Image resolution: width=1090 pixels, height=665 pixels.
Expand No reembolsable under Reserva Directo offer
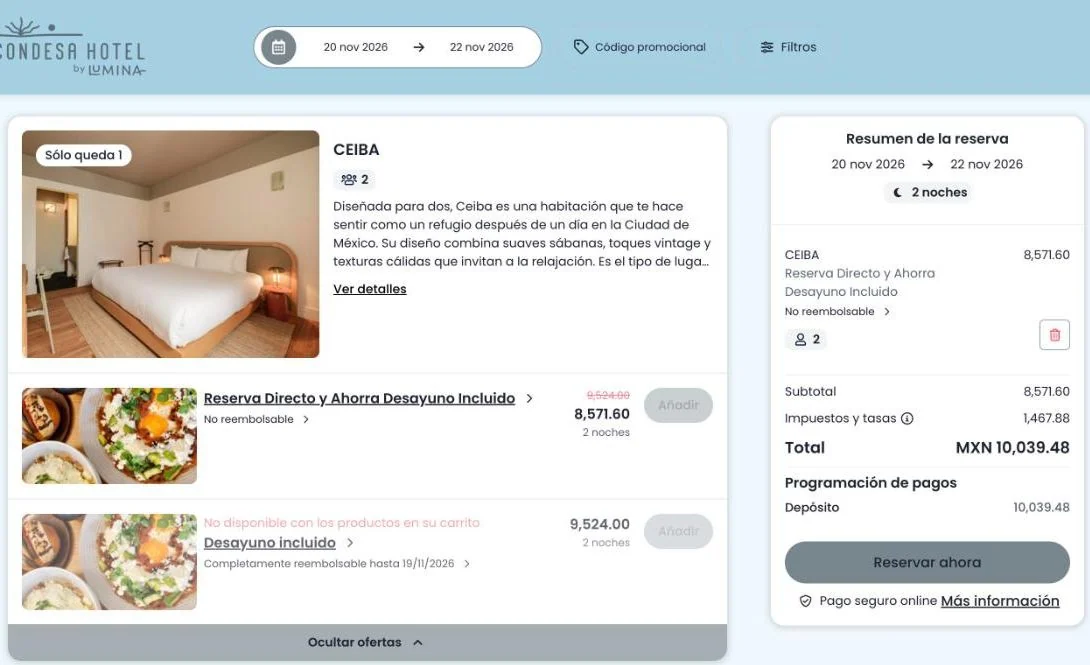(x=256, y=419)
